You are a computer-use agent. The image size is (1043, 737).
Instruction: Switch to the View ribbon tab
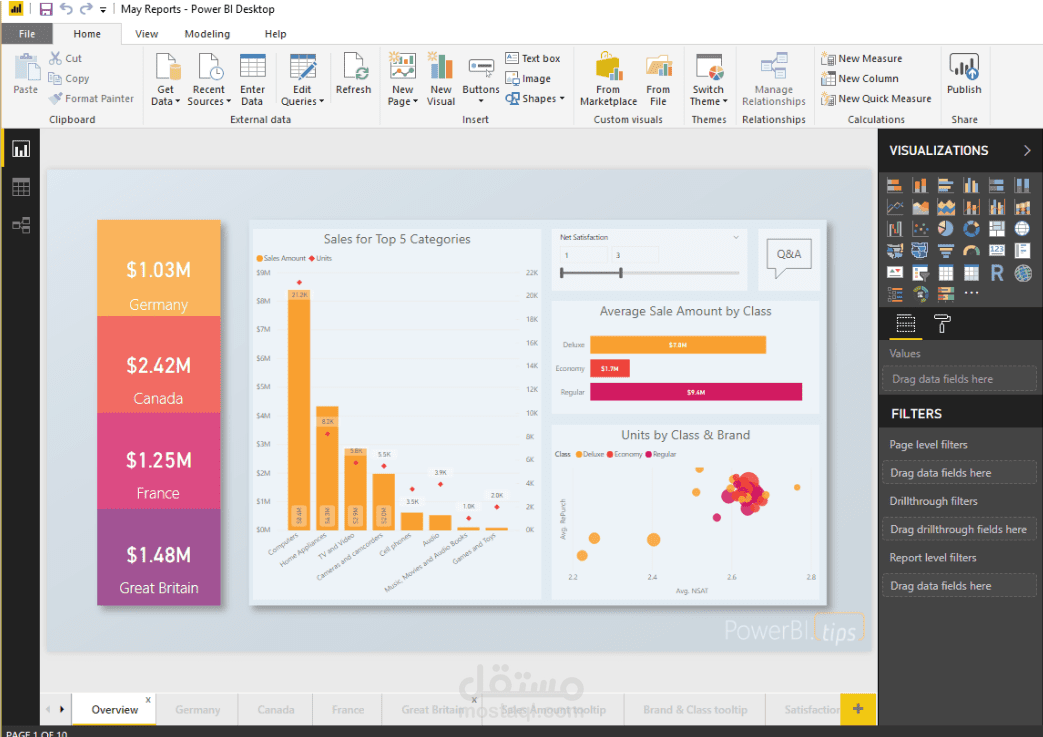pyautogui.click(x=146, y=34)
